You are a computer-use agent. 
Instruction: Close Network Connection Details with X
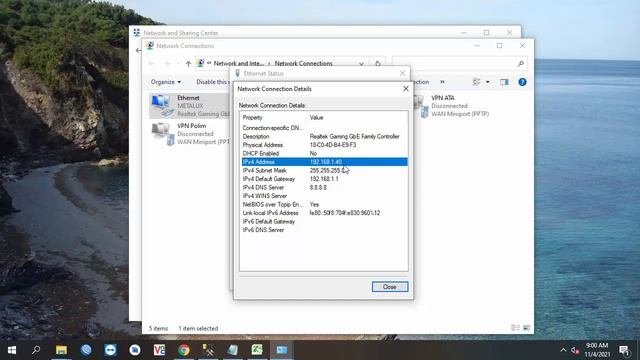pos(406,89)
